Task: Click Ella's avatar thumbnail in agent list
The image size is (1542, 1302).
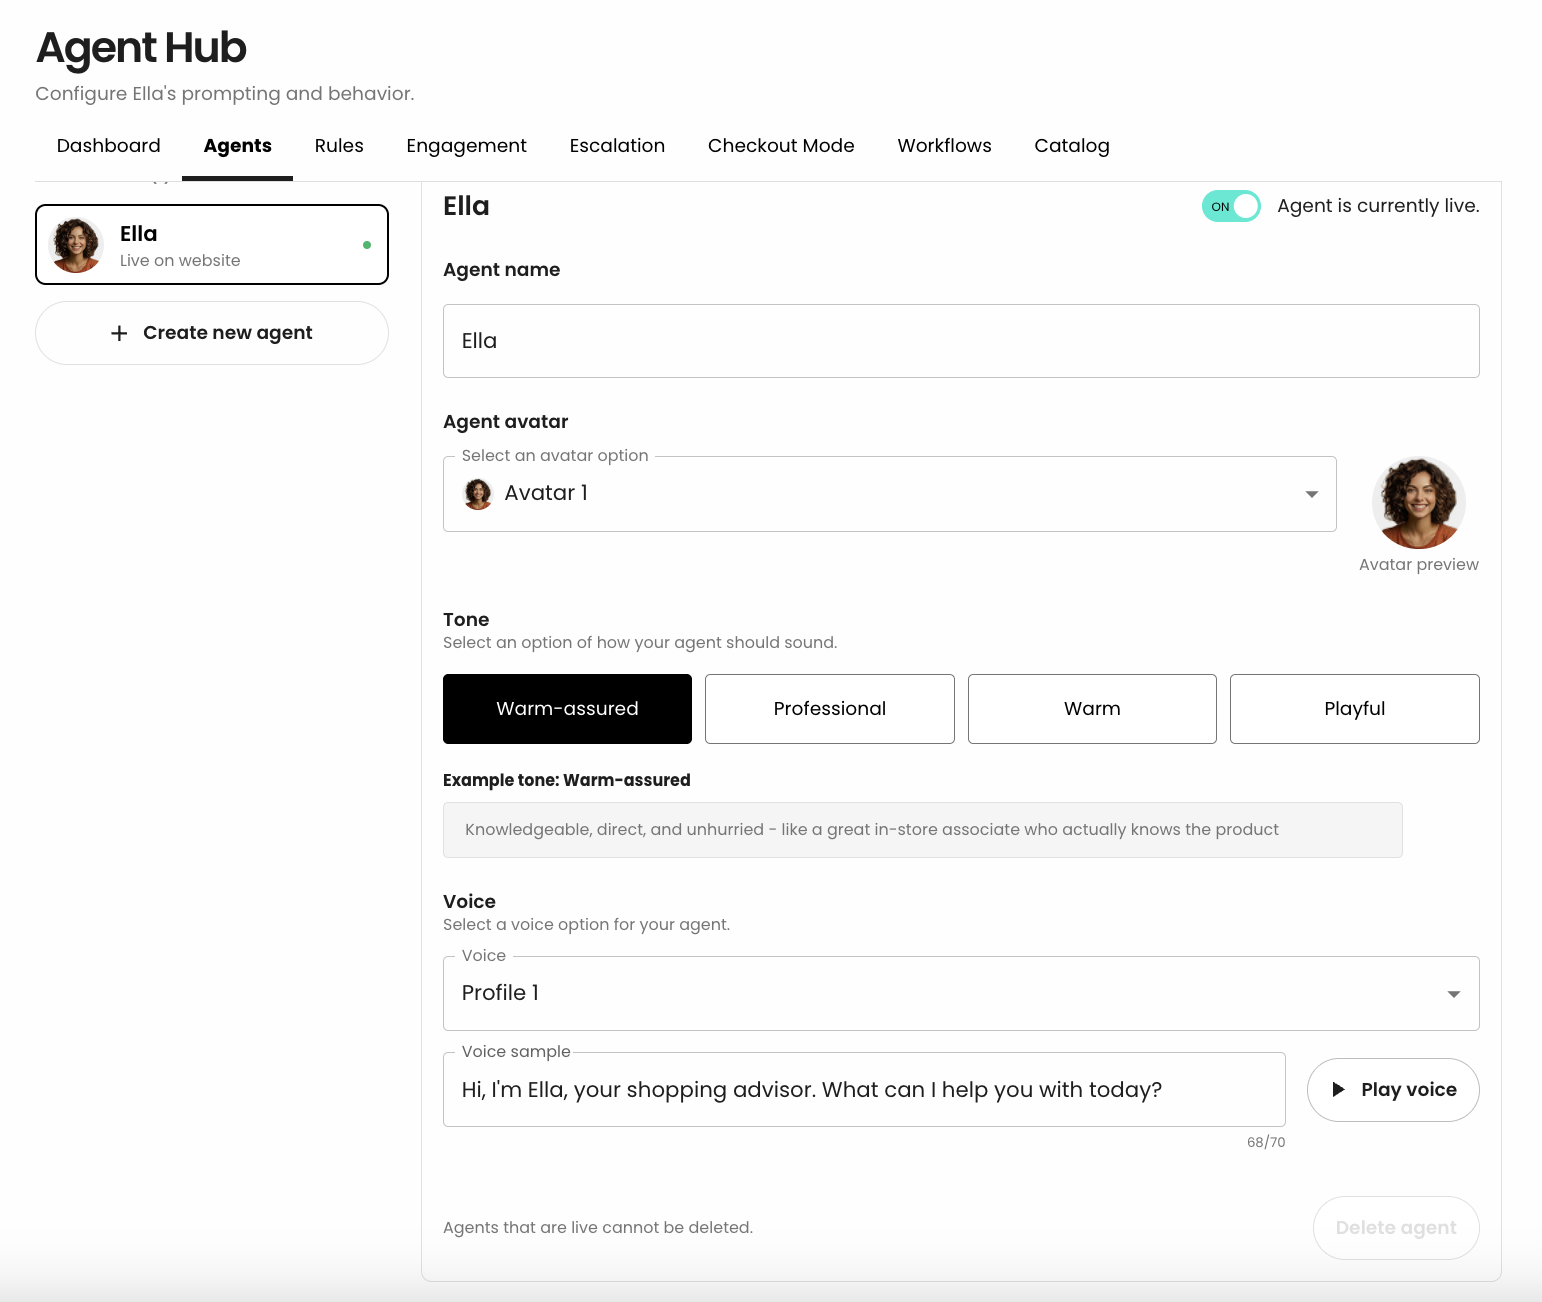Action: point(76,245)
